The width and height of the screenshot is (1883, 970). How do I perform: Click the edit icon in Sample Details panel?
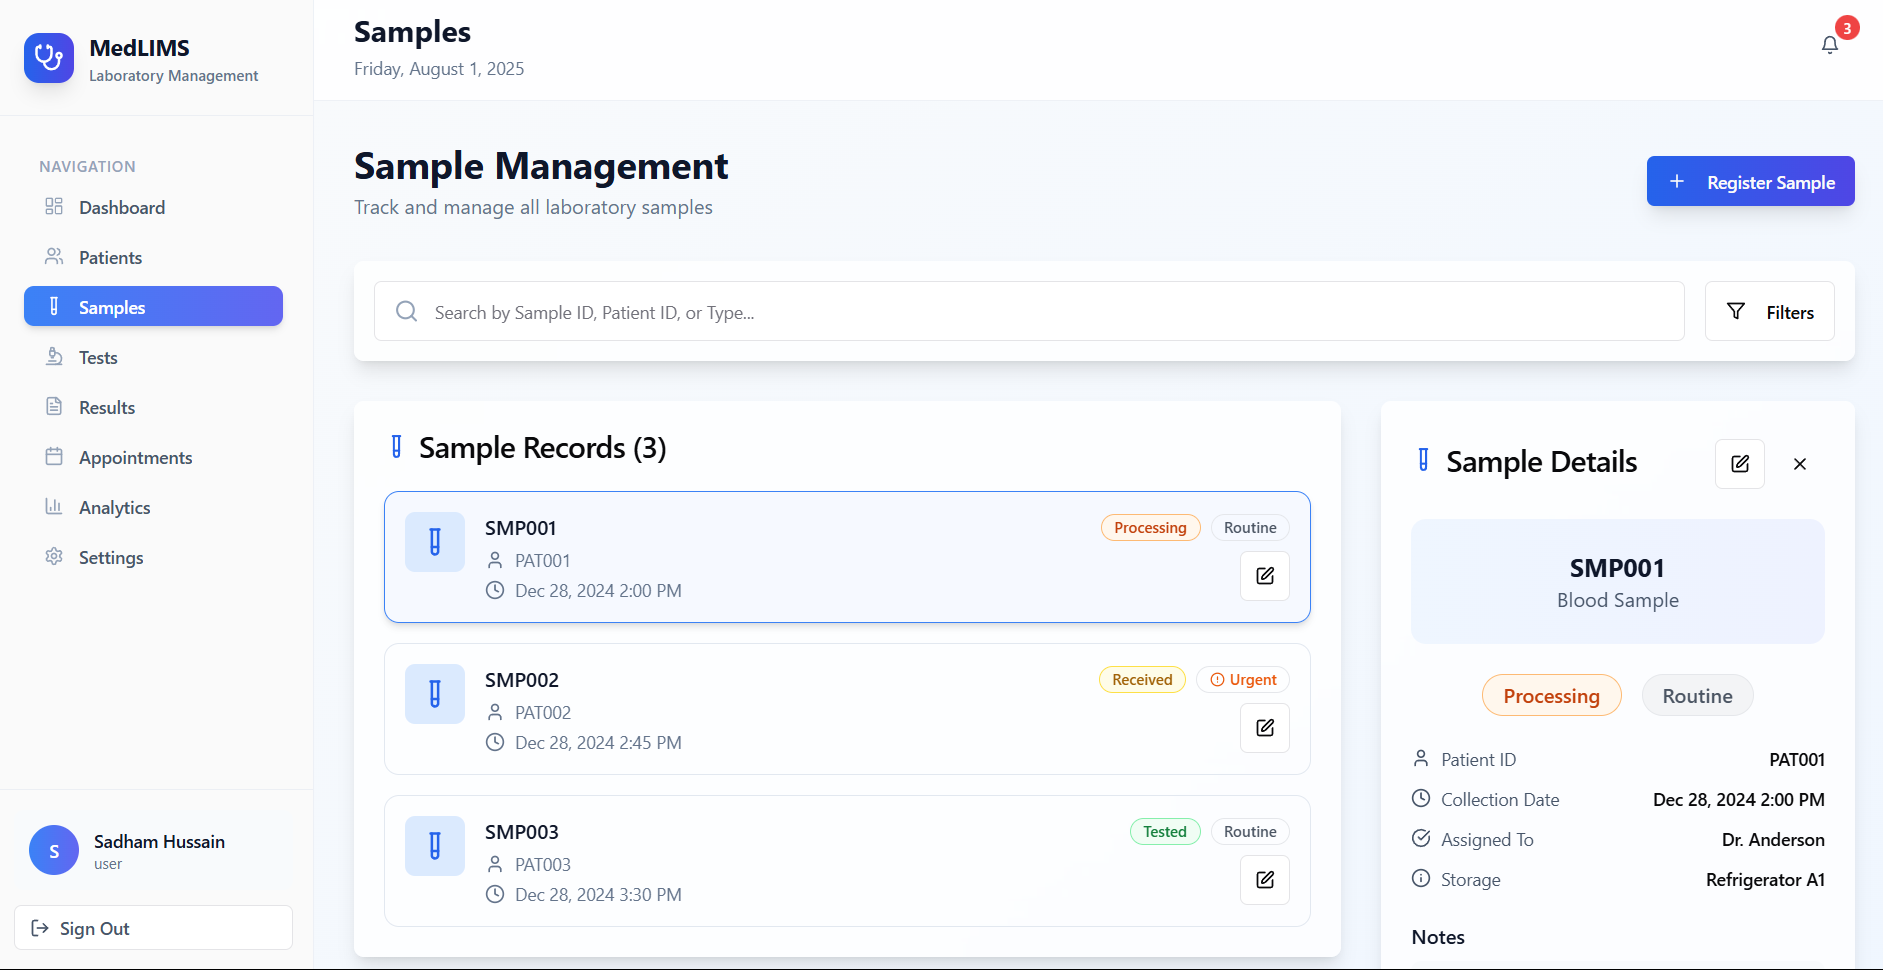(1740, 464)
